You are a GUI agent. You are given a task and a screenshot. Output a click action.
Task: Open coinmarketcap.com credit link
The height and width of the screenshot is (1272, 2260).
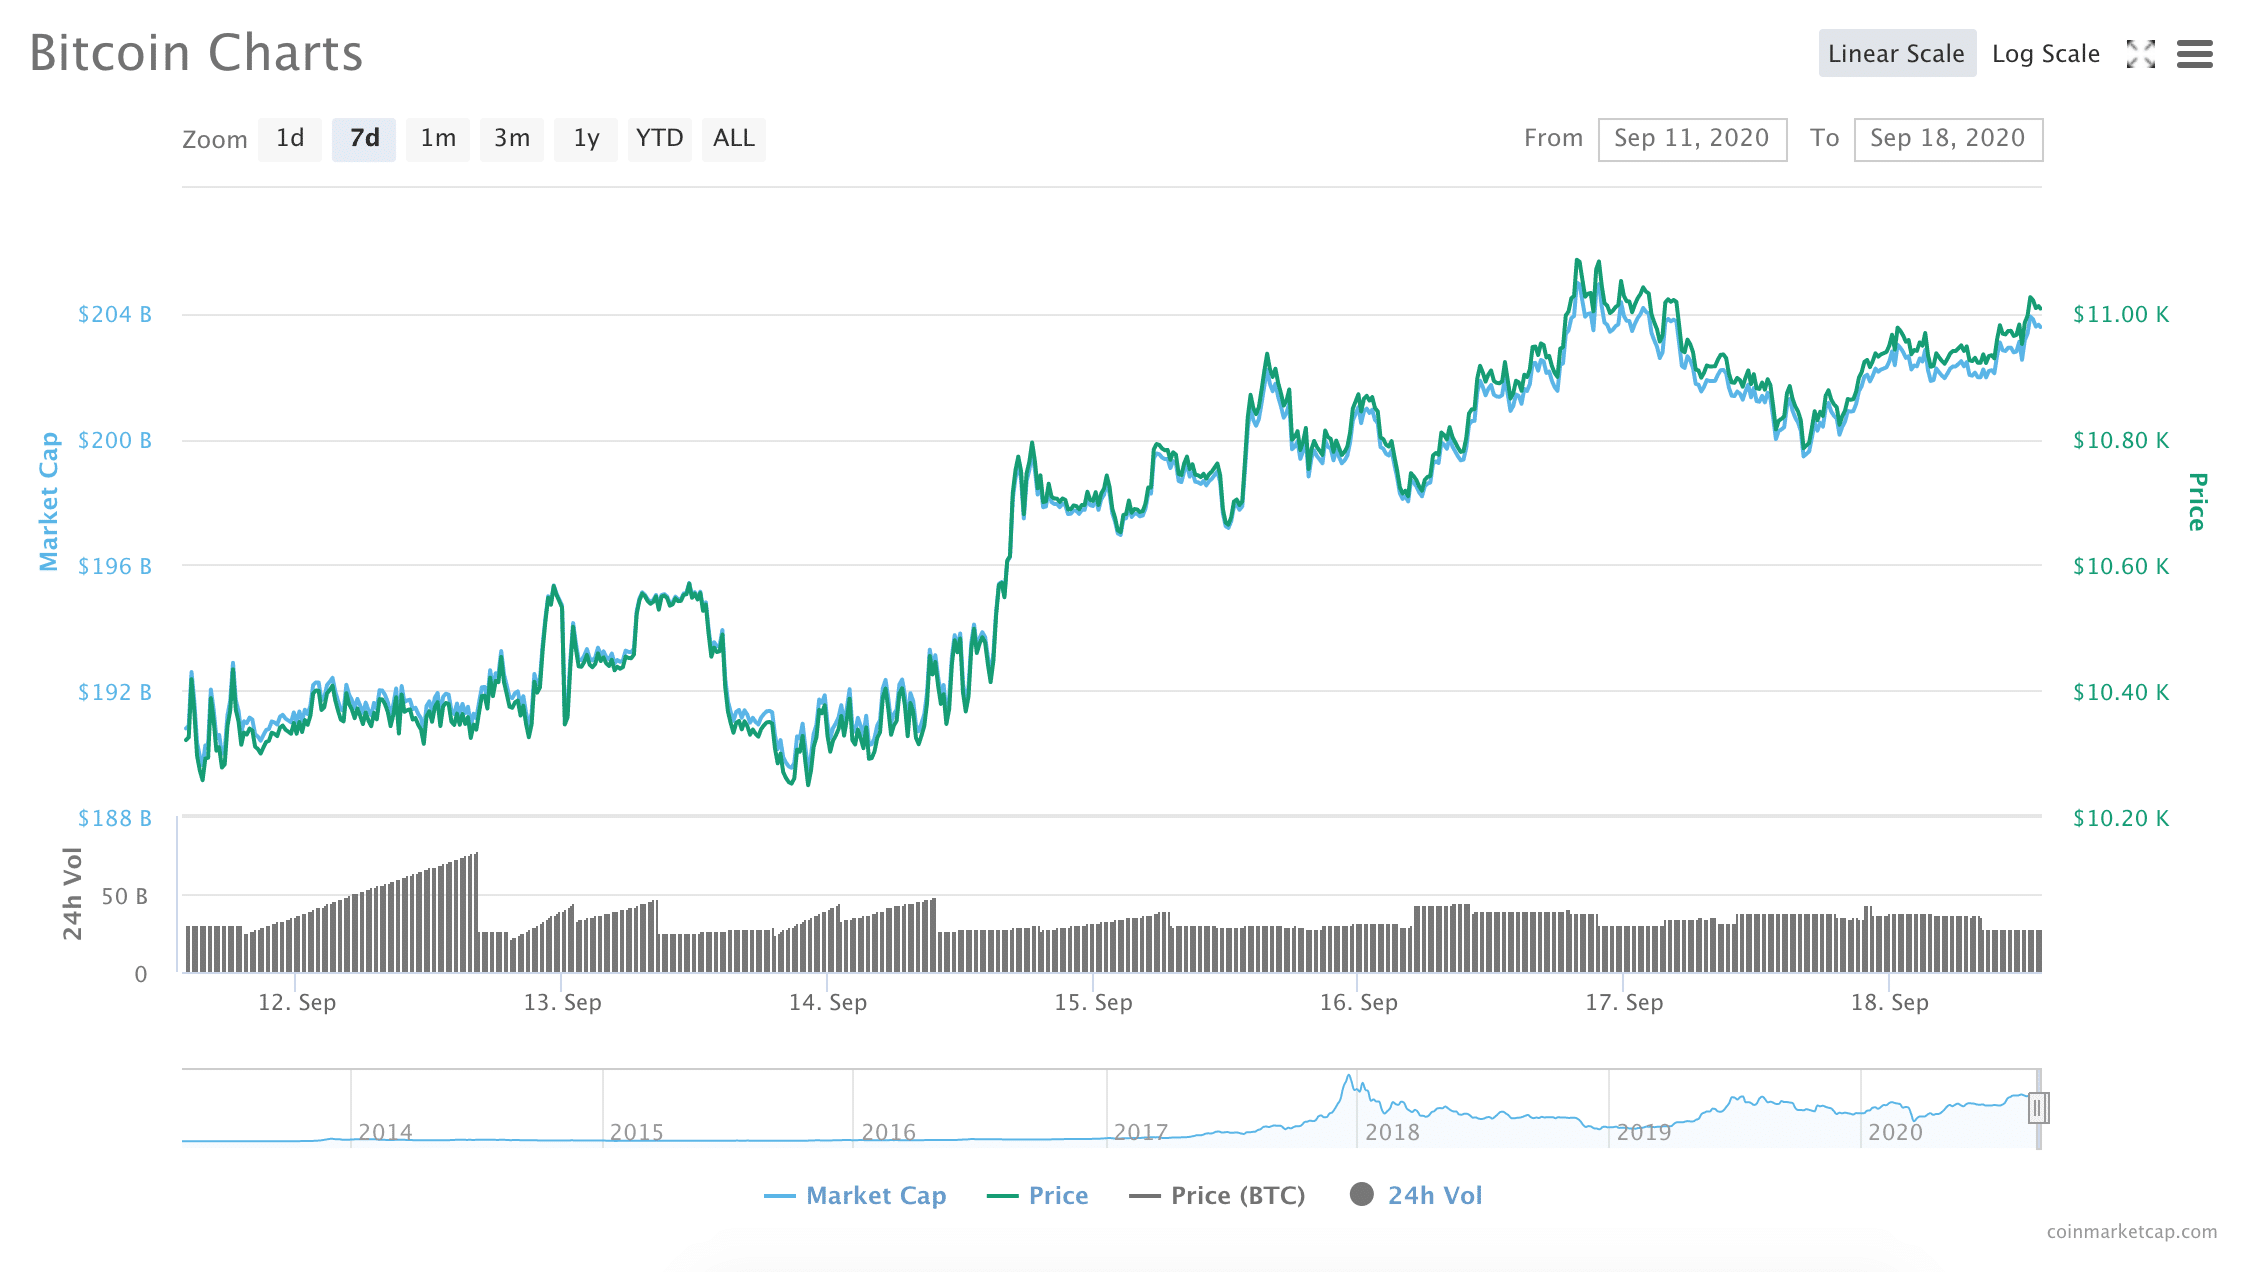pyautogui.click(x=2131, y=1232)
